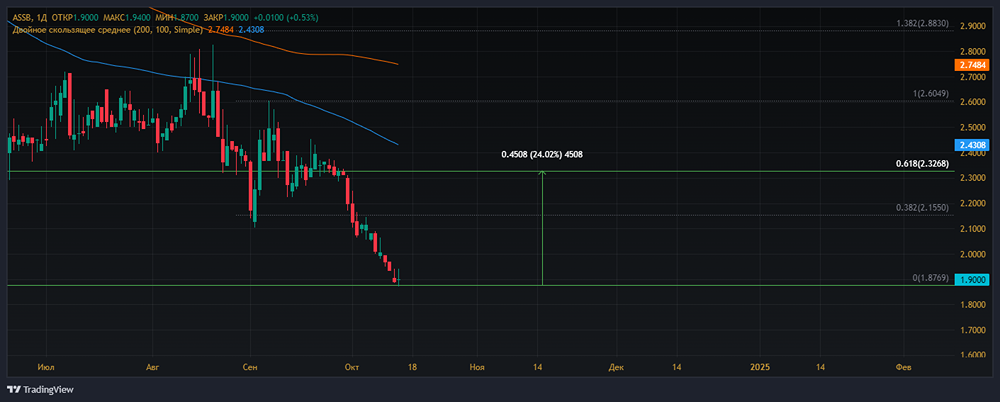Click the 0(1.8769) Fibonacci level label

click(930, 278)
